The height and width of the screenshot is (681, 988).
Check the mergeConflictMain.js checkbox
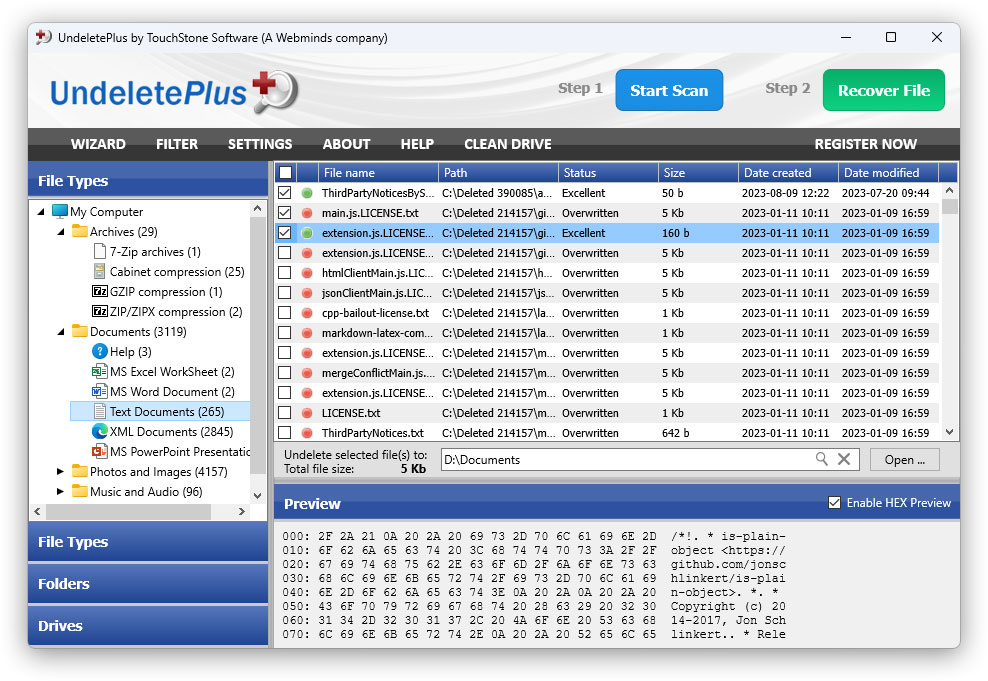(x=285, y=373)
